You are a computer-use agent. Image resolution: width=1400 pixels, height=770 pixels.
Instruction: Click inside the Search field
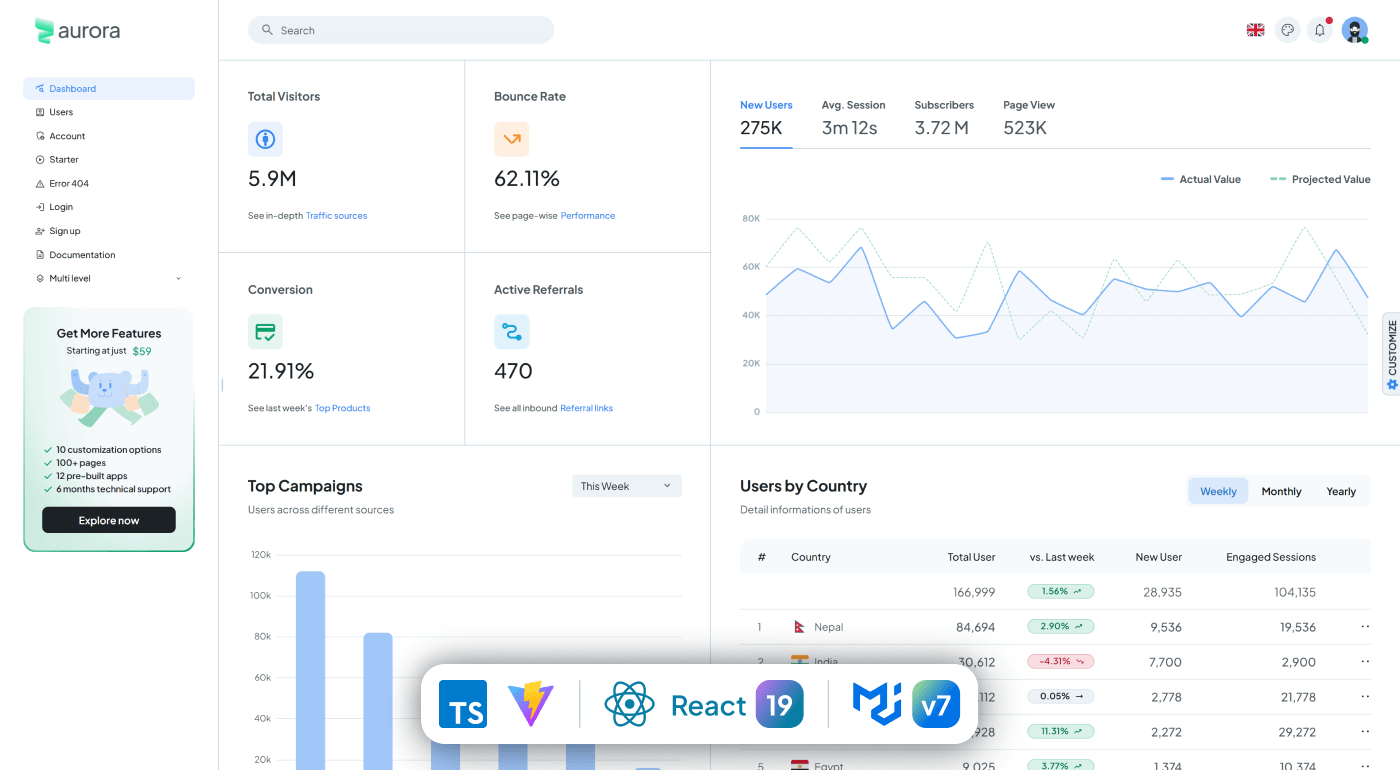point(400,29)
